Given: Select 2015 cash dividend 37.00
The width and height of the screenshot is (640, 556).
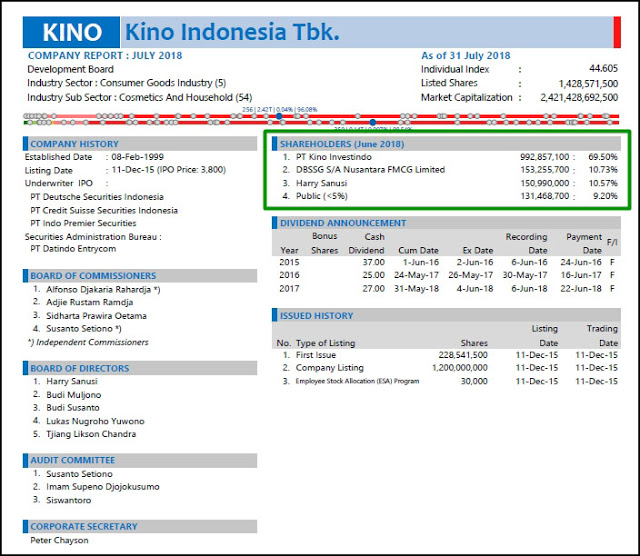Looking at the screenshot, I should pyautogui.click(x=373, y=262).
